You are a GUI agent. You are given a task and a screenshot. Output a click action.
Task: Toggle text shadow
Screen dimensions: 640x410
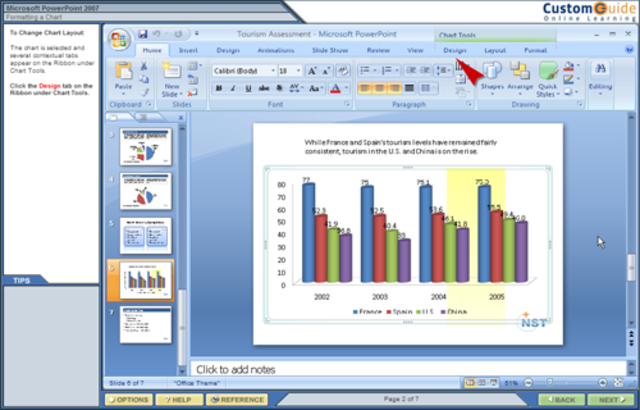coord(280,88)
